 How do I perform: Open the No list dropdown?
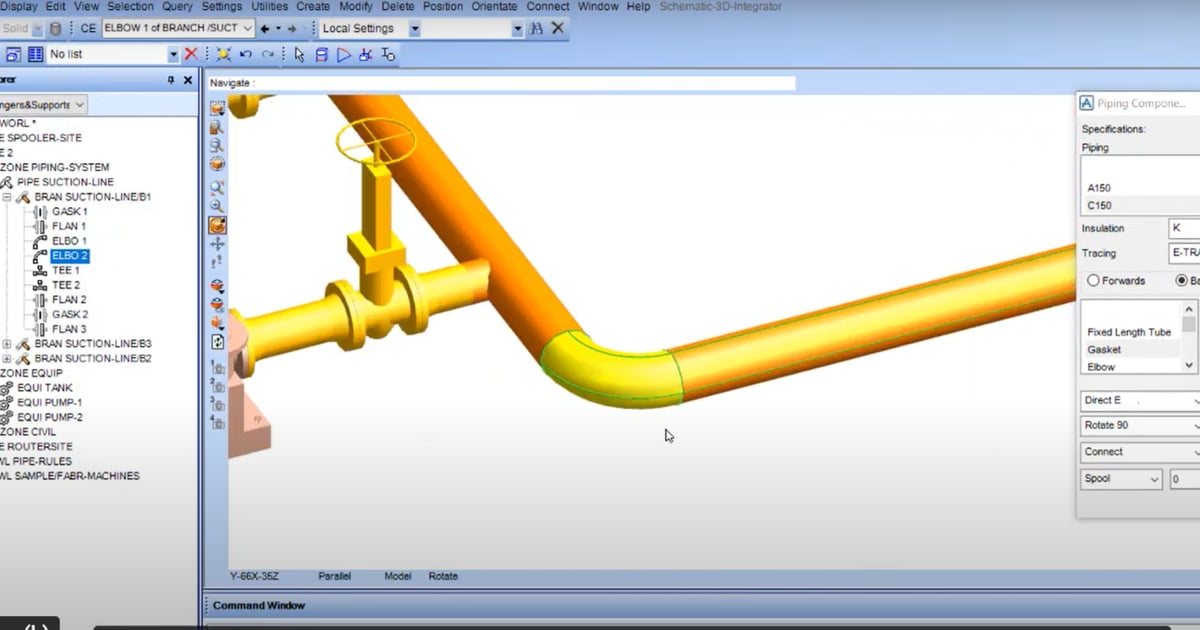click(x=172, y=53)
